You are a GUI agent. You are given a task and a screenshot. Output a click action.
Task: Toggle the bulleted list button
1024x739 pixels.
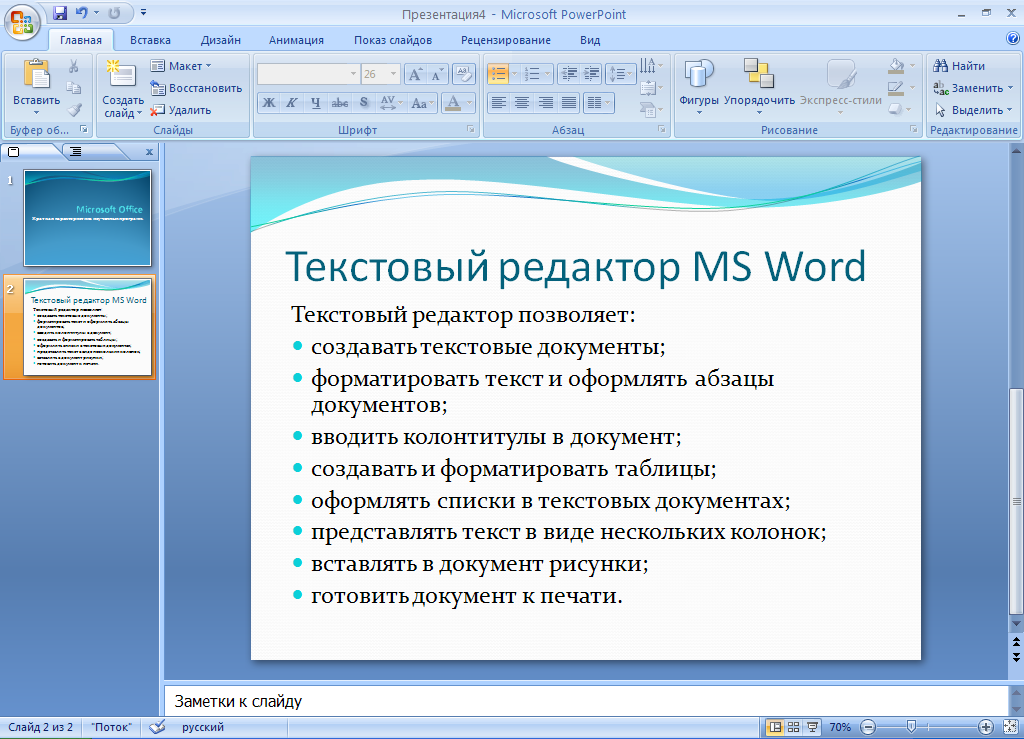498,74
